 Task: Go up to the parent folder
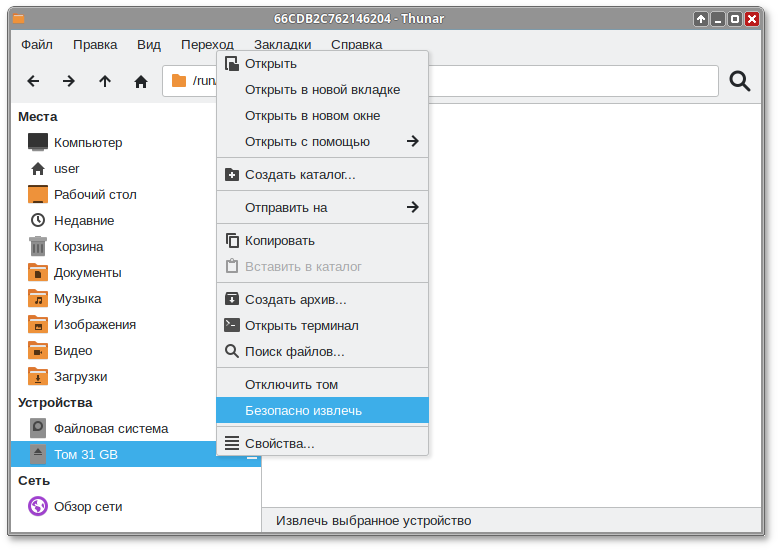tap(105, 81)
